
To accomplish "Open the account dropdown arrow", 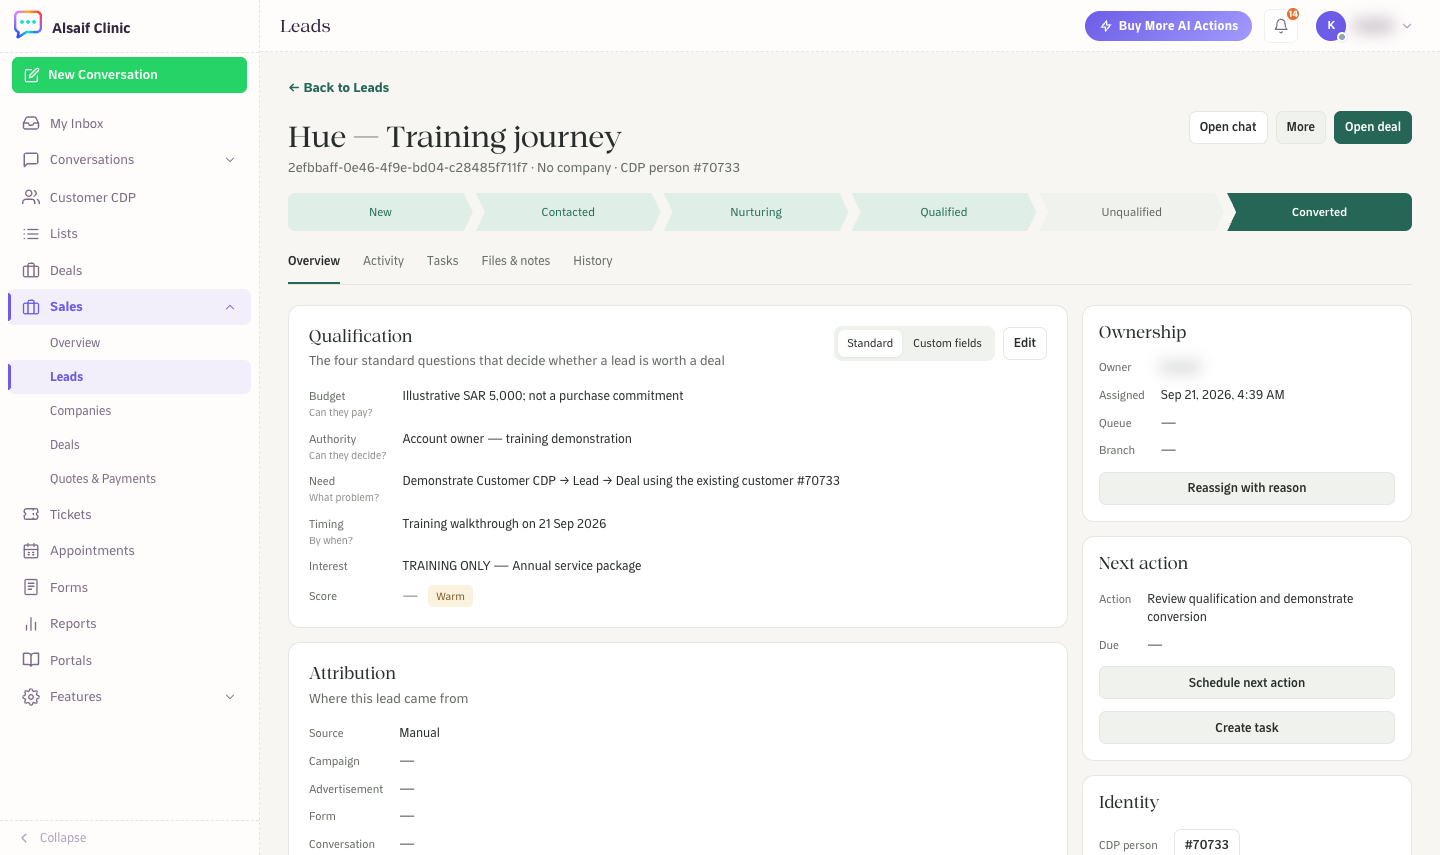I will 1407,26.
